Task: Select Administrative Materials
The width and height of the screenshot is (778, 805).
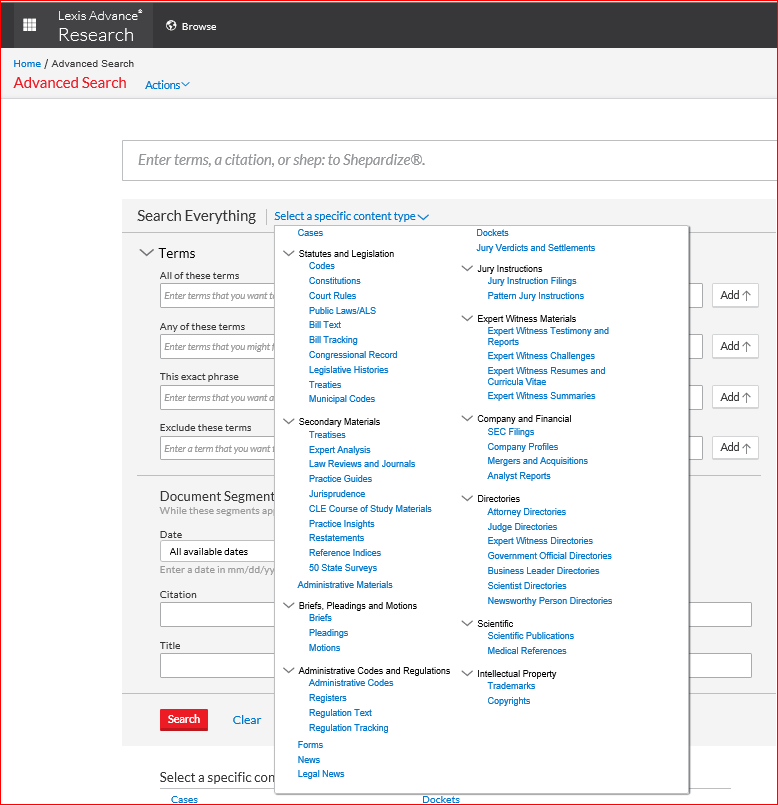Action: point(345,584)
